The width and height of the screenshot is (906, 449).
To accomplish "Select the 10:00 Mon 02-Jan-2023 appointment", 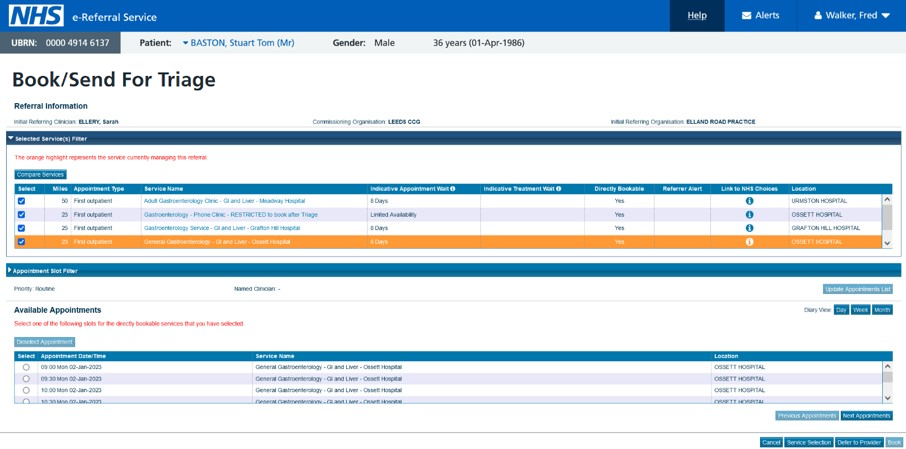I will coord(26,390).
